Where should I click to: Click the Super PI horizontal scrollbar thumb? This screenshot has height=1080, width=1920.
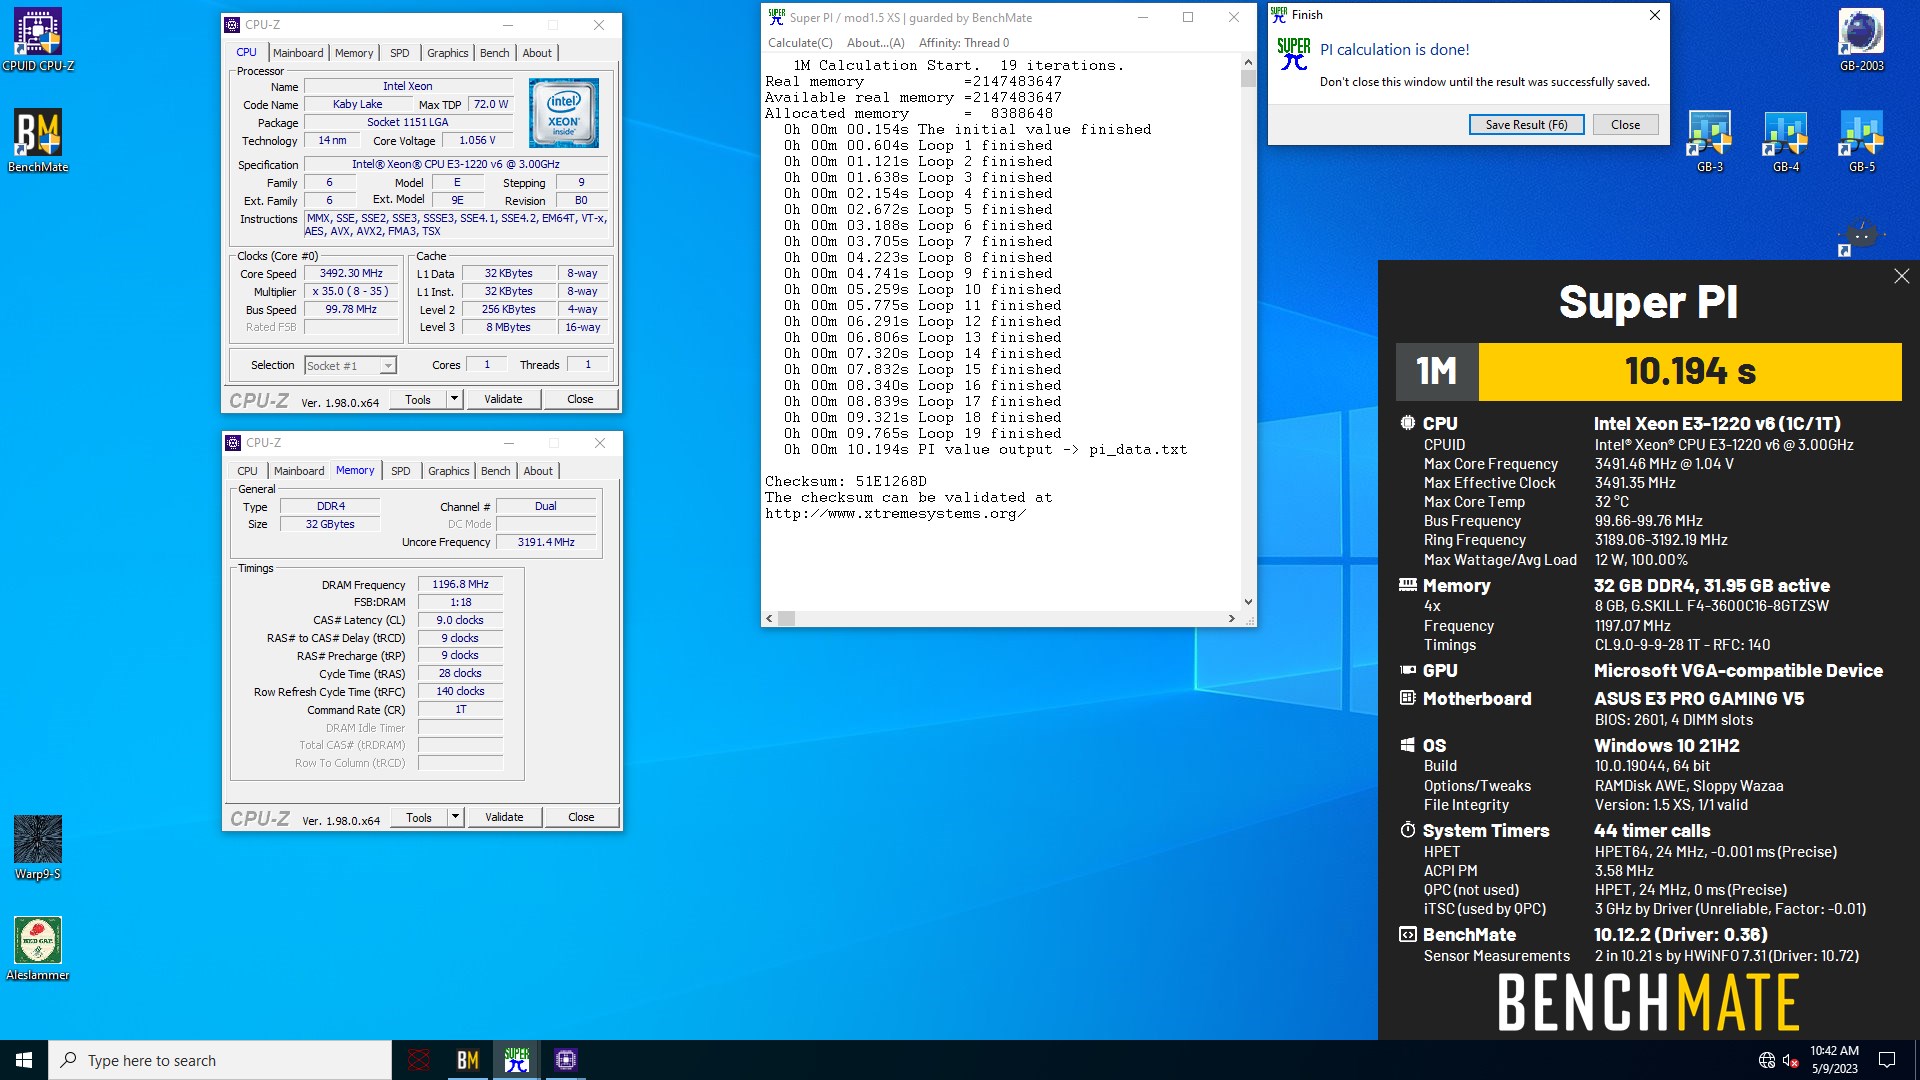tap(787, 619)
